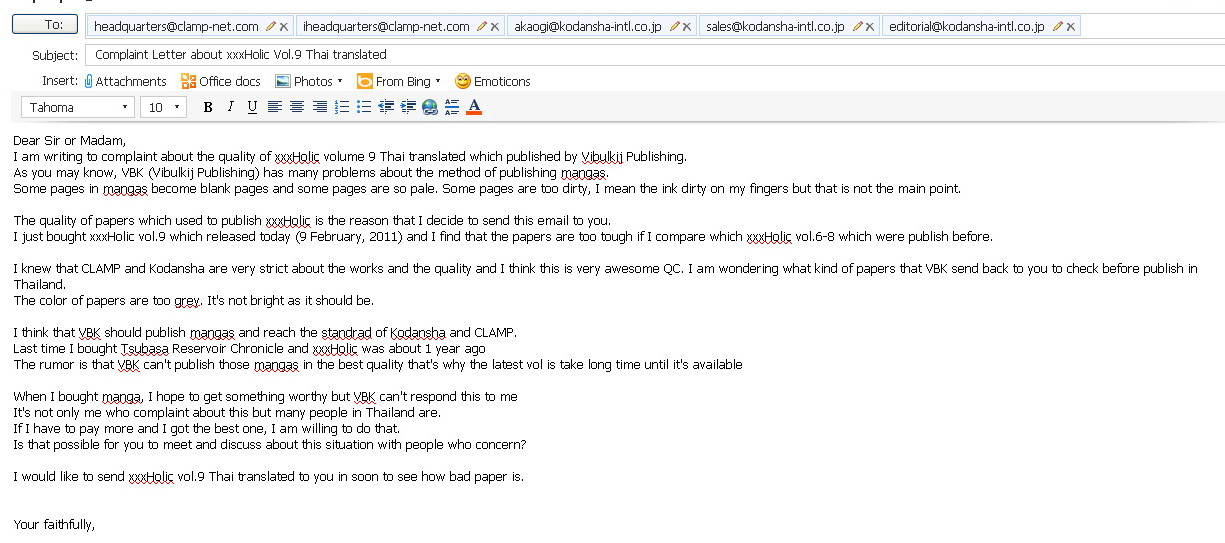Click the Office docs label link
Image resolution: width=1225 pixels, height=543 pixels.
pyautogui.click(x=230, y=82)
